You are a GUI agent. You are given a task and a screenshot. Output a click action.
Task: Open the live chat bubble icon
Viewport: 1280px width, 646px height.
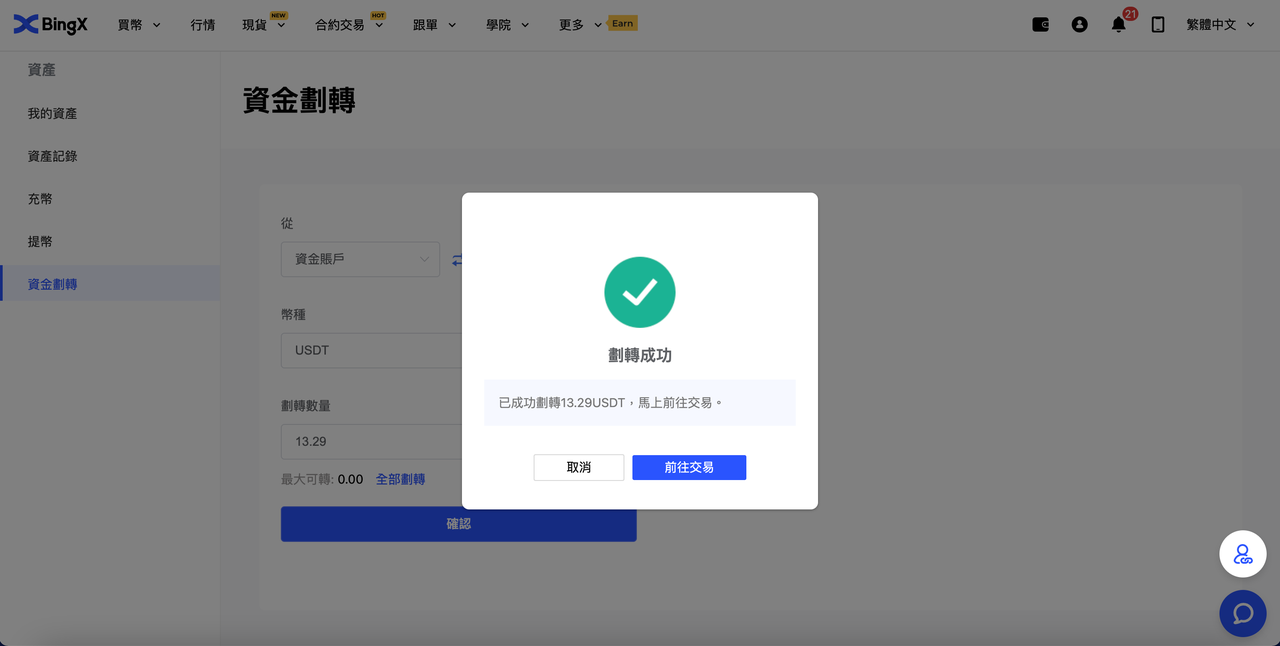tap(1242, 613)
